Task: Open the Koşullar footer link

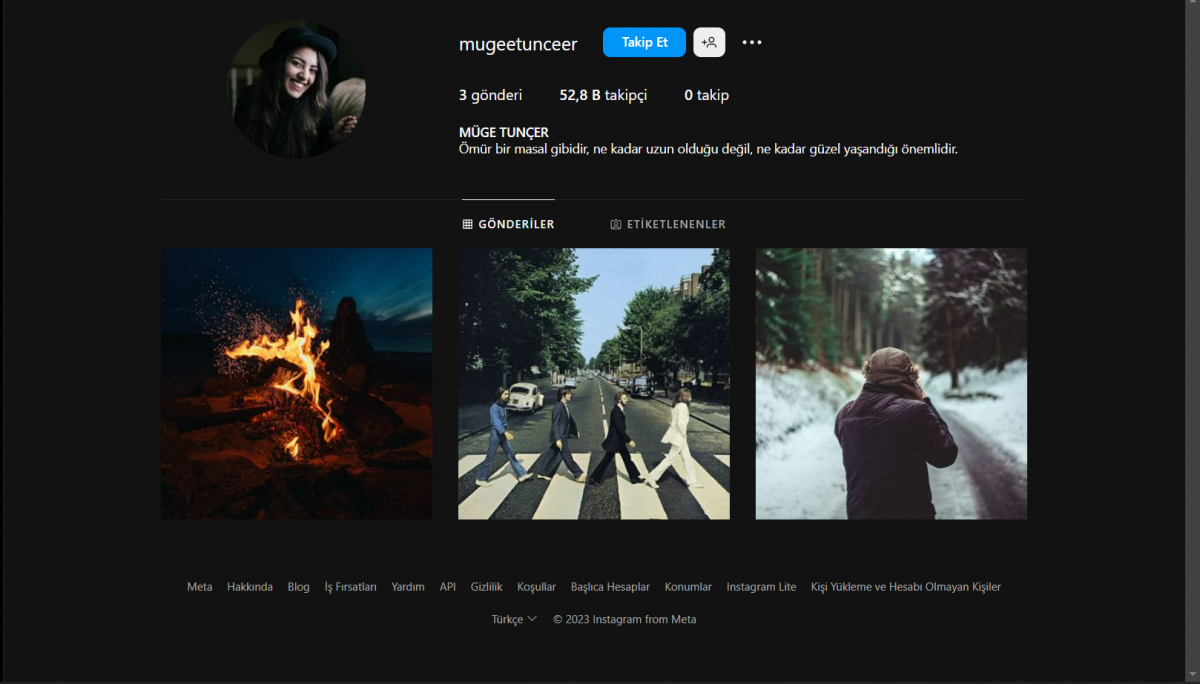Action: coord(537,587)
